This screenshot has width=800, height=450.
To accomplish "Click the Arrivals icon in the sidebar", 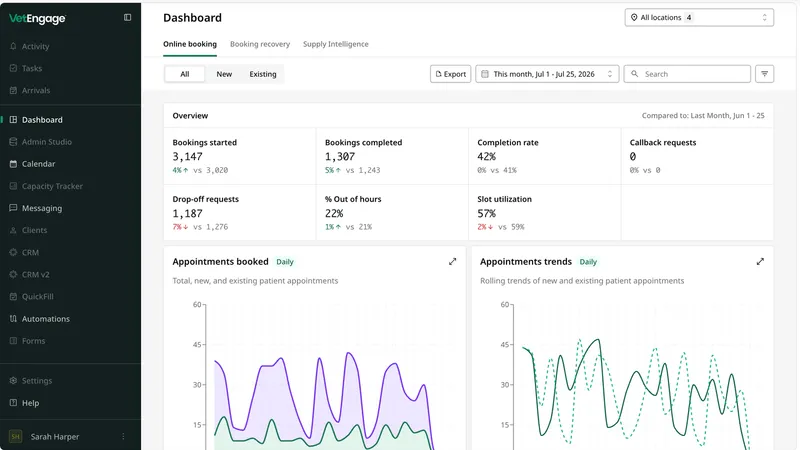I will pos(13,90).
